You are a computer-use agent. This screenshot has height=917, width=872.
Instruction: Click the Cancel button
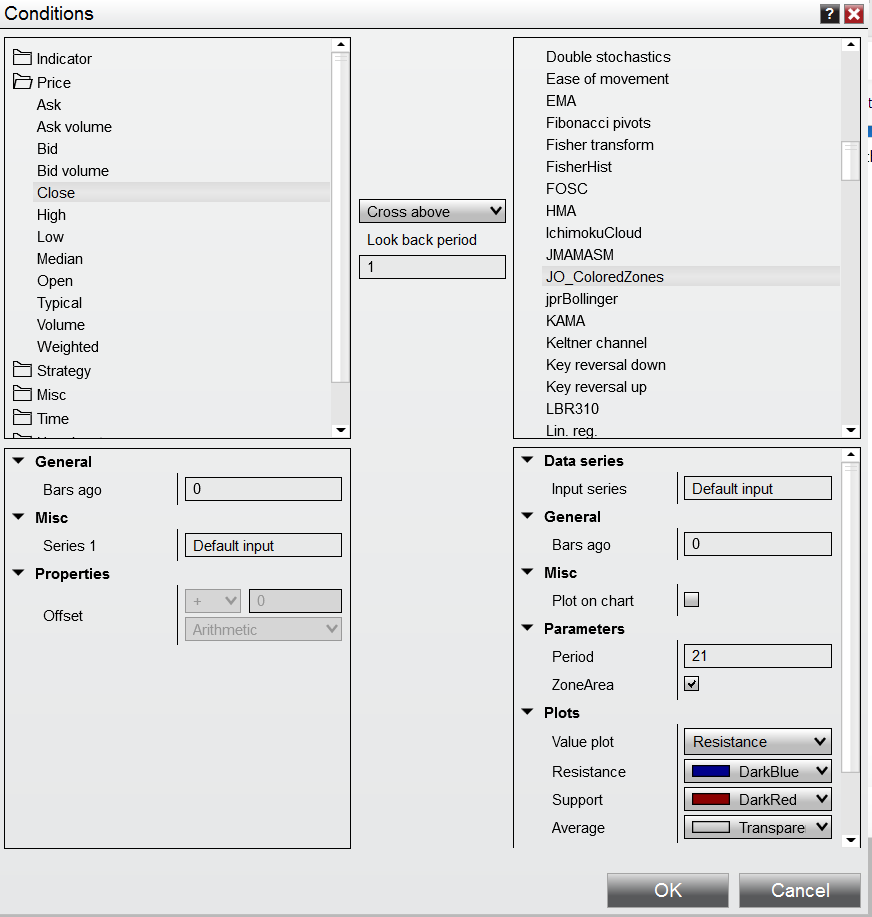click(800, 890)
